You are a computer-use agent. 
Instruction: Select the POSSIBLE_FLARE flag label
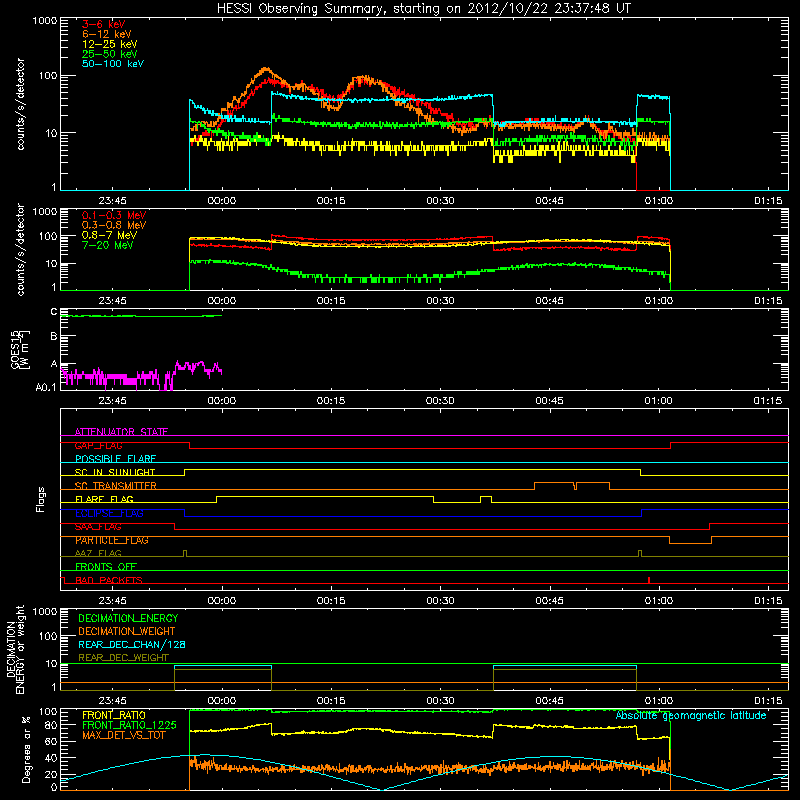pos(115,459)
